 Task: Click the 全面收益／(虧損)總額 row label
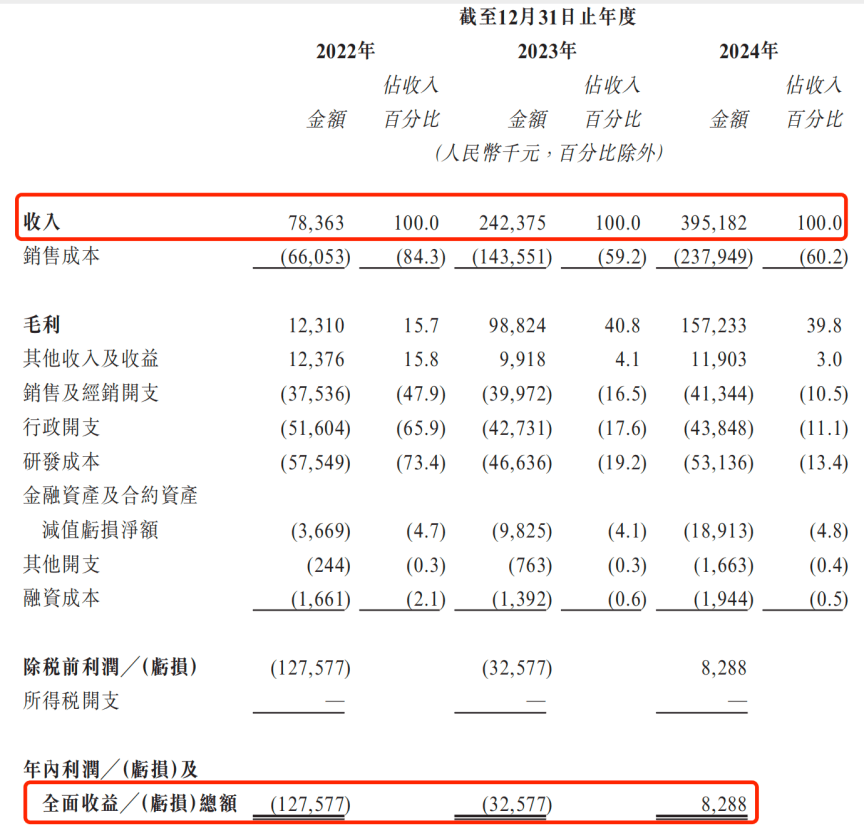[x=139, y=802]
